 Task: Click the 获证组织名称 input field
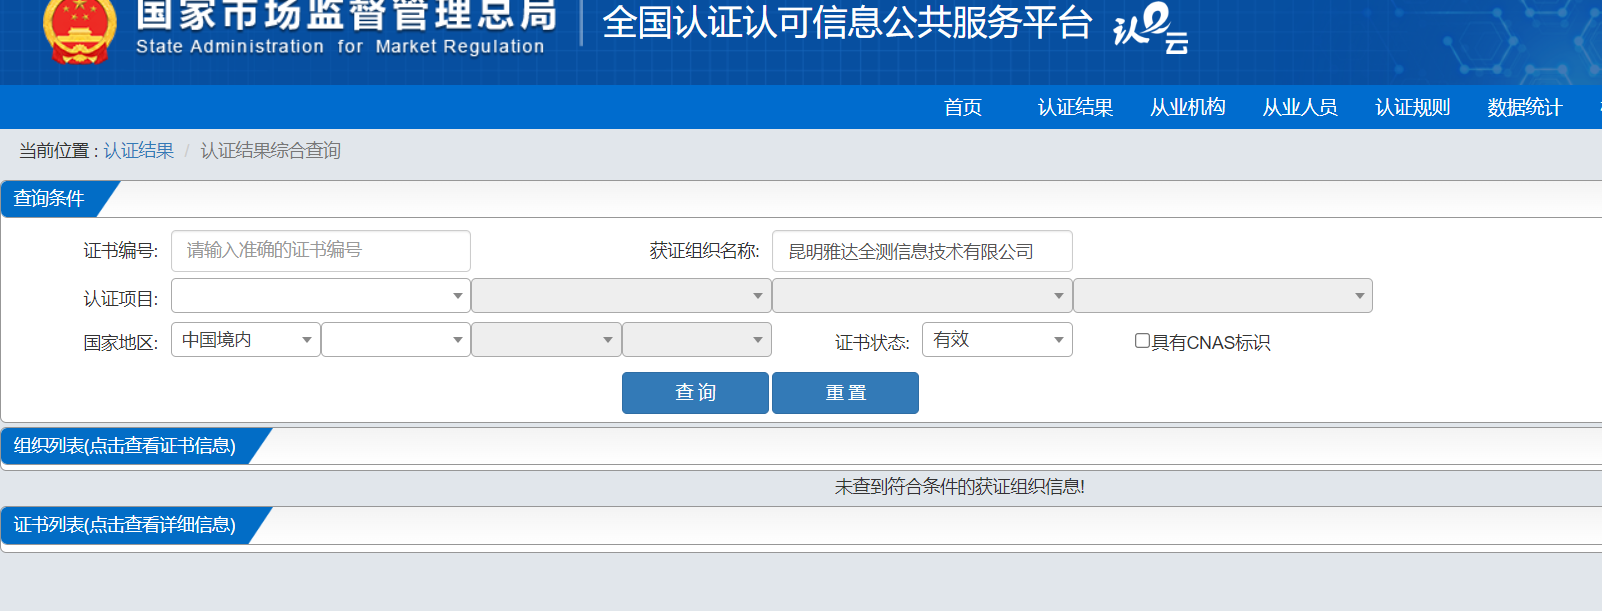pyautogui.click(x=922, y=251)
